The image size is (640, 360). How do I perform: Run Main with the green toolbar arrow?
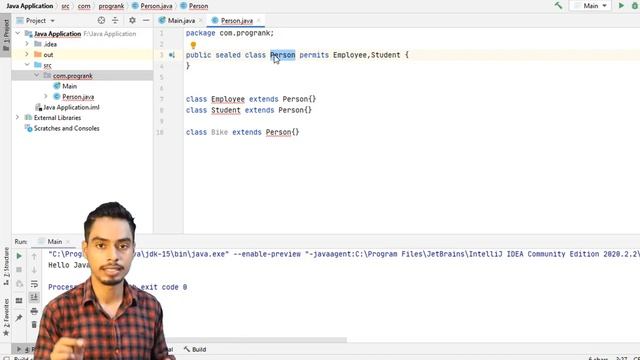pos(621,6)
